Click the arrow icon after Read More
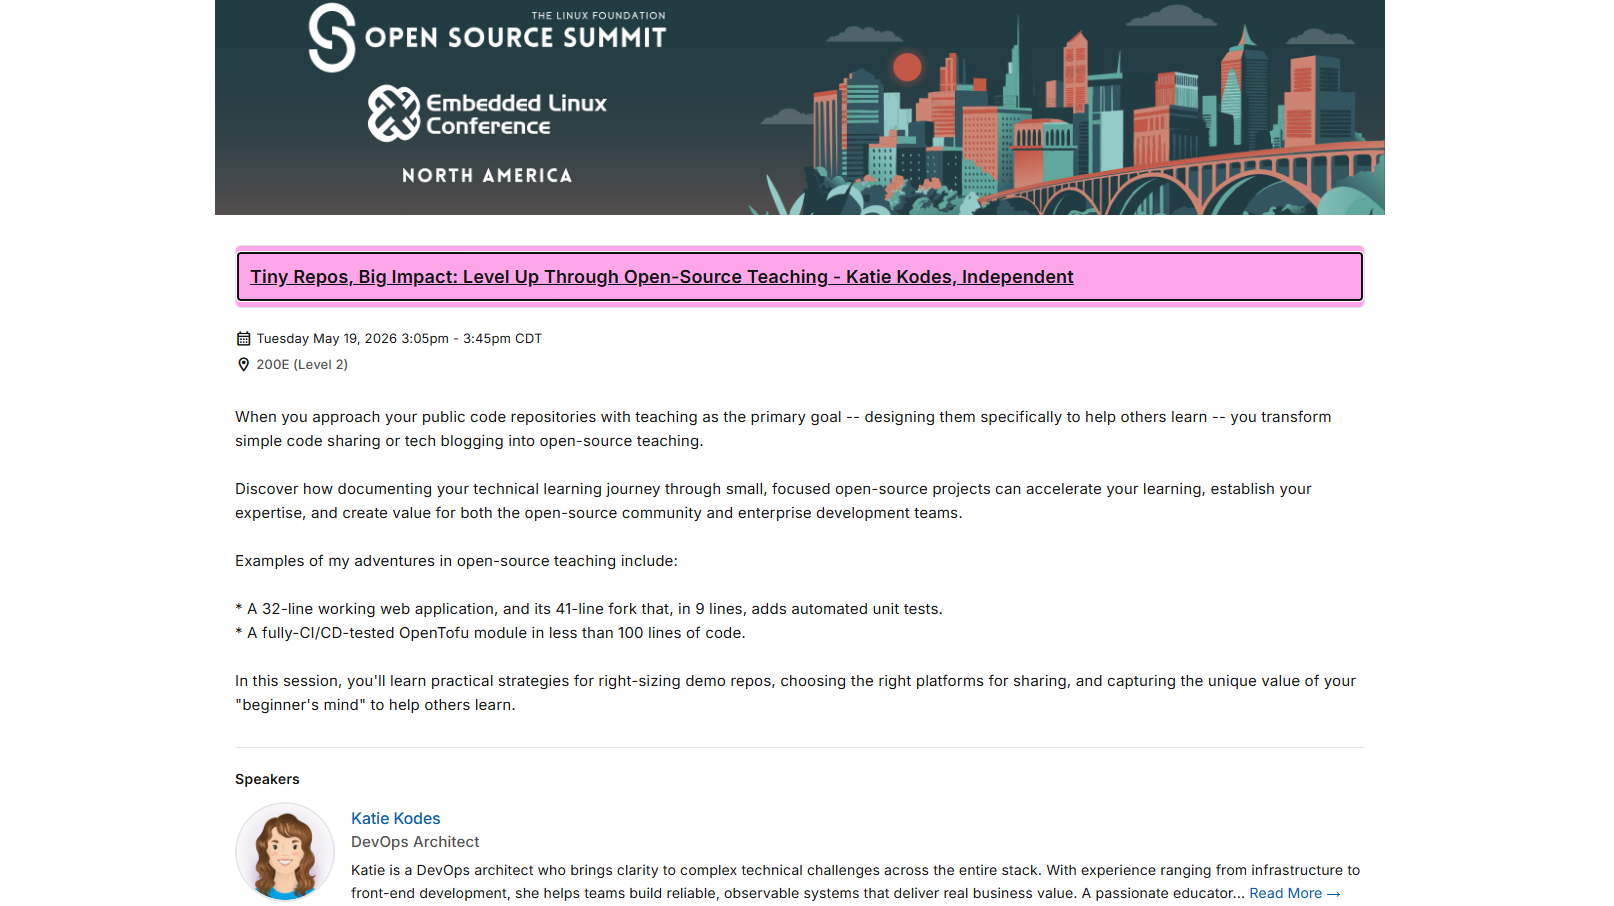 click(1333, 894)
